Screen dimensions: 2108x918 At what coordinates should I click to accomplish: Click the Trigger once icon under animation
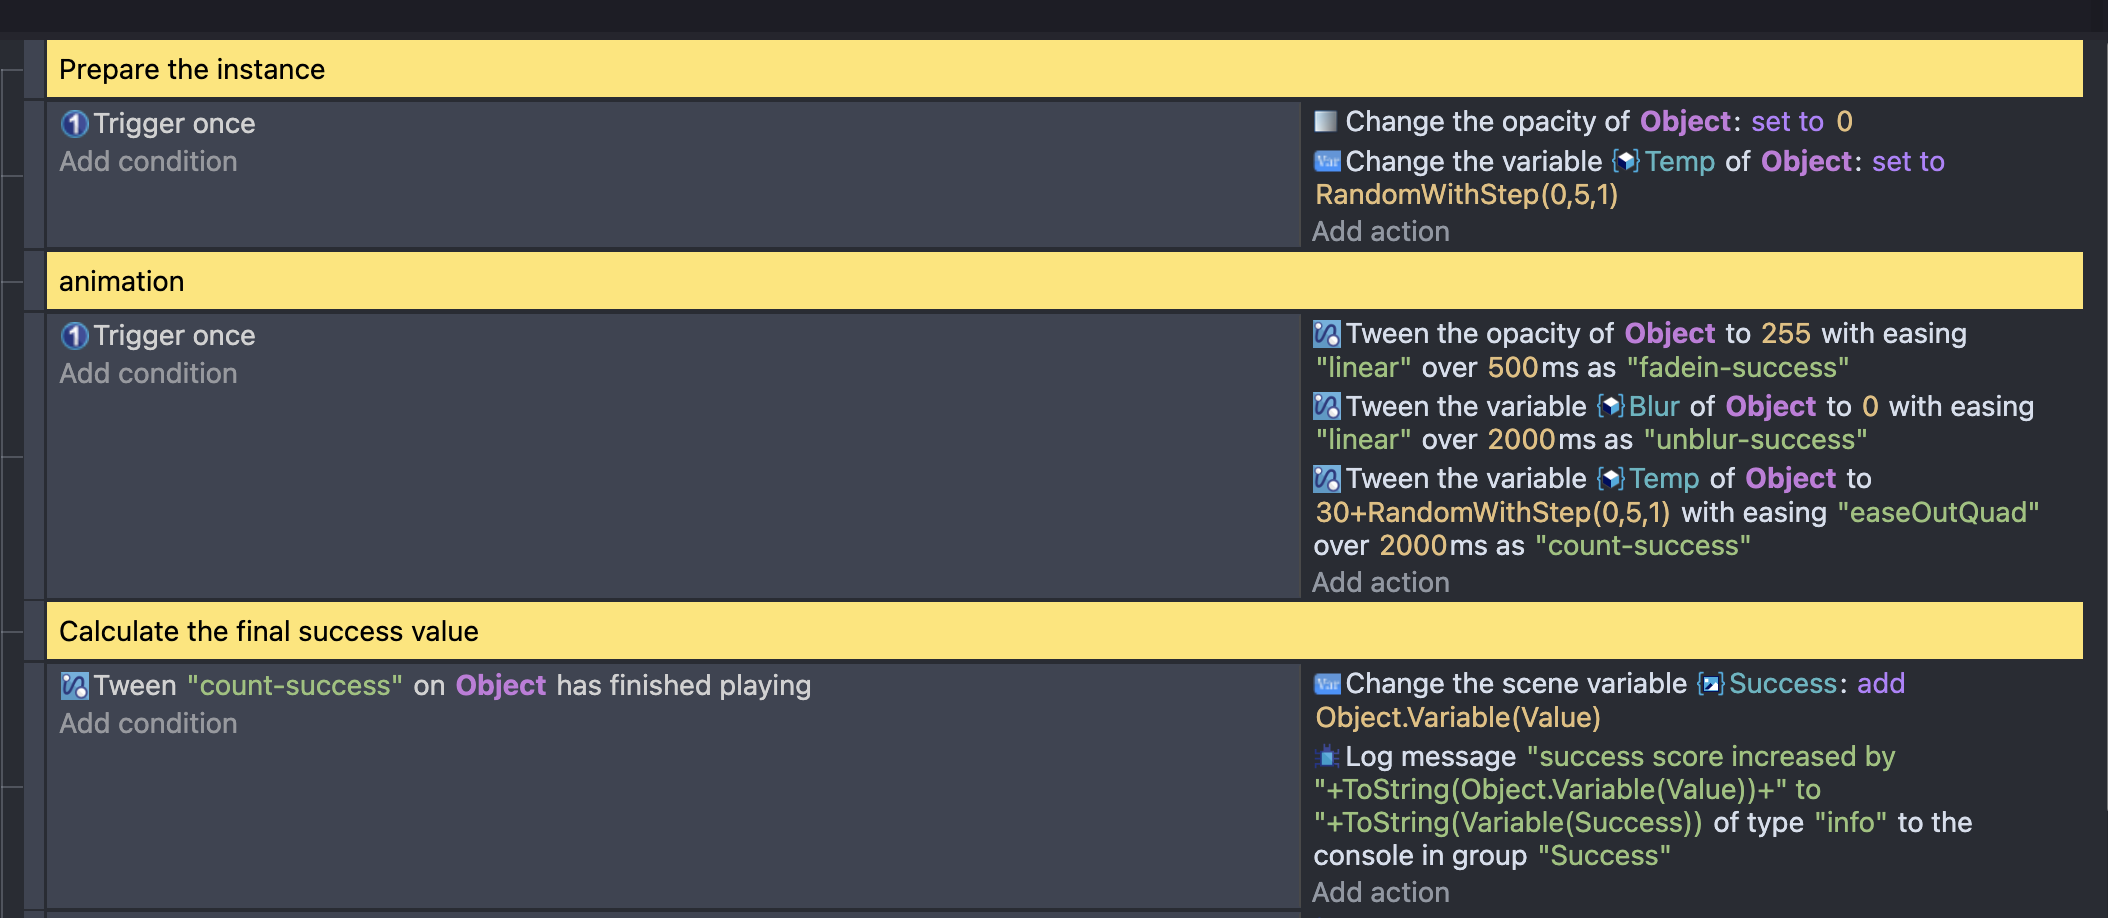tap(74, 336)
